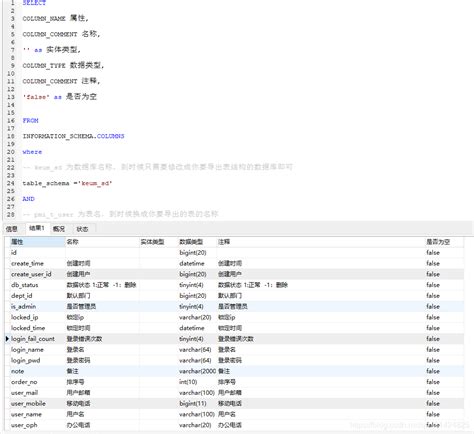This screenshot has height=434, width=474.
Task: Open the 状态 tab
Action: coord(82,229)
